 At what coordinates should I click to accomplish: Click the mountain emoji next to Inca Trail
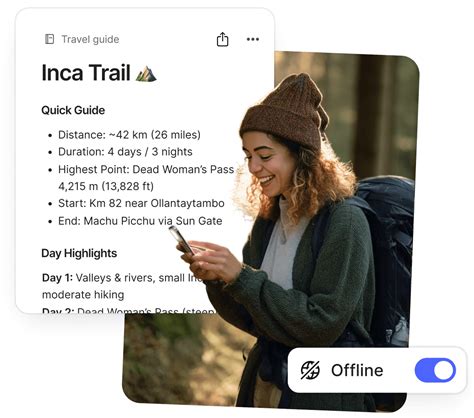pyautogui.click(x=146, y=74)
